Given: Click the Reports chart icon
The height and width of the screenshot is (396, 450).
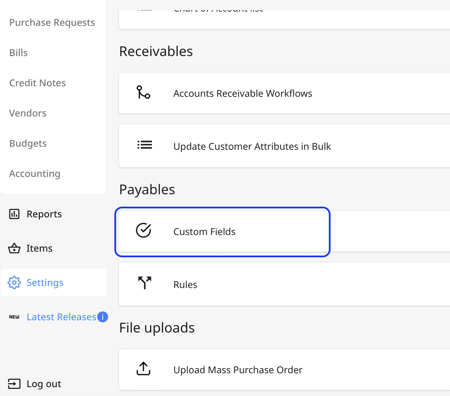Looking at the screenshot, I should (x=14, y=214).
